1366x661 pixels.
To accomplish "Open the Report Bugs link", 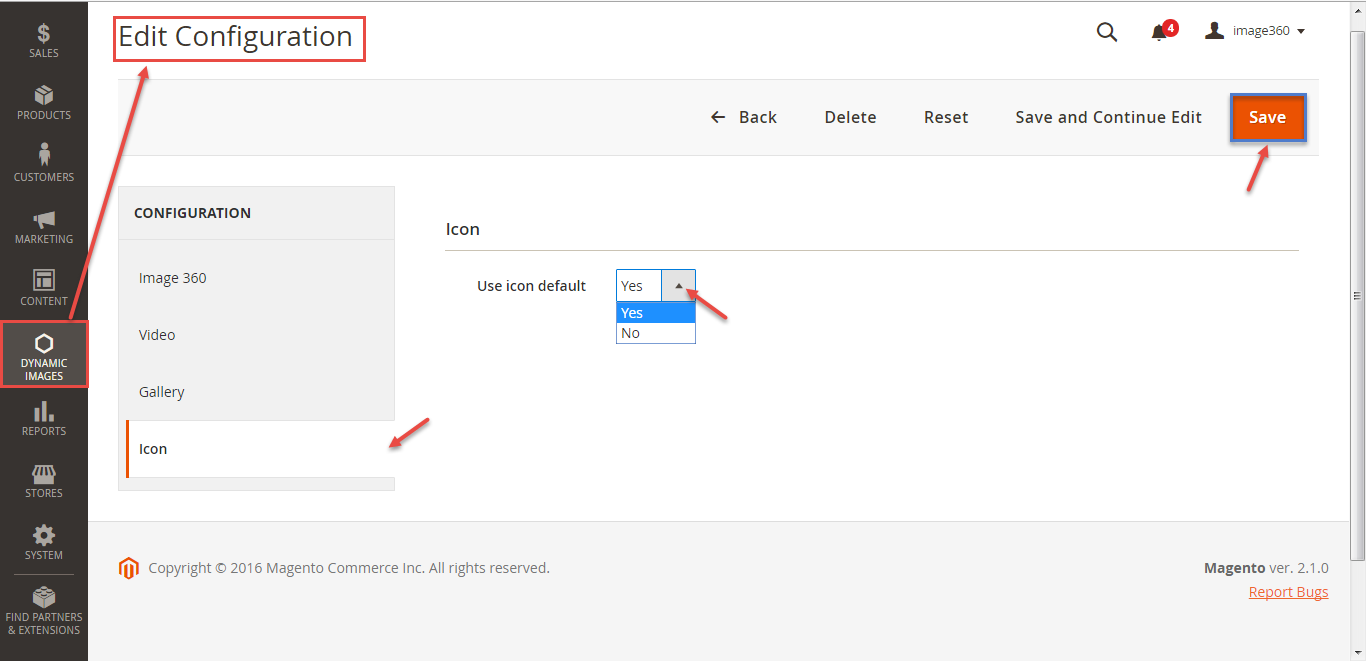I will 1288,592.
